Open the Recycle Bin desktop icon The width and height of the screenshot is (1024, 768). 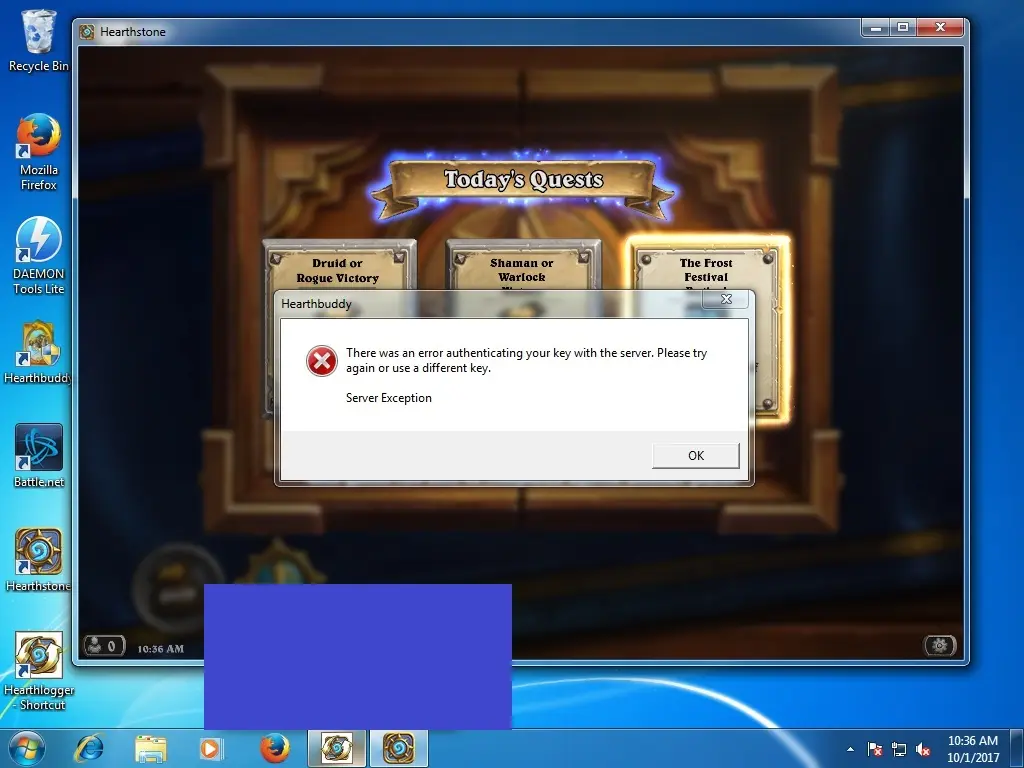39,40
